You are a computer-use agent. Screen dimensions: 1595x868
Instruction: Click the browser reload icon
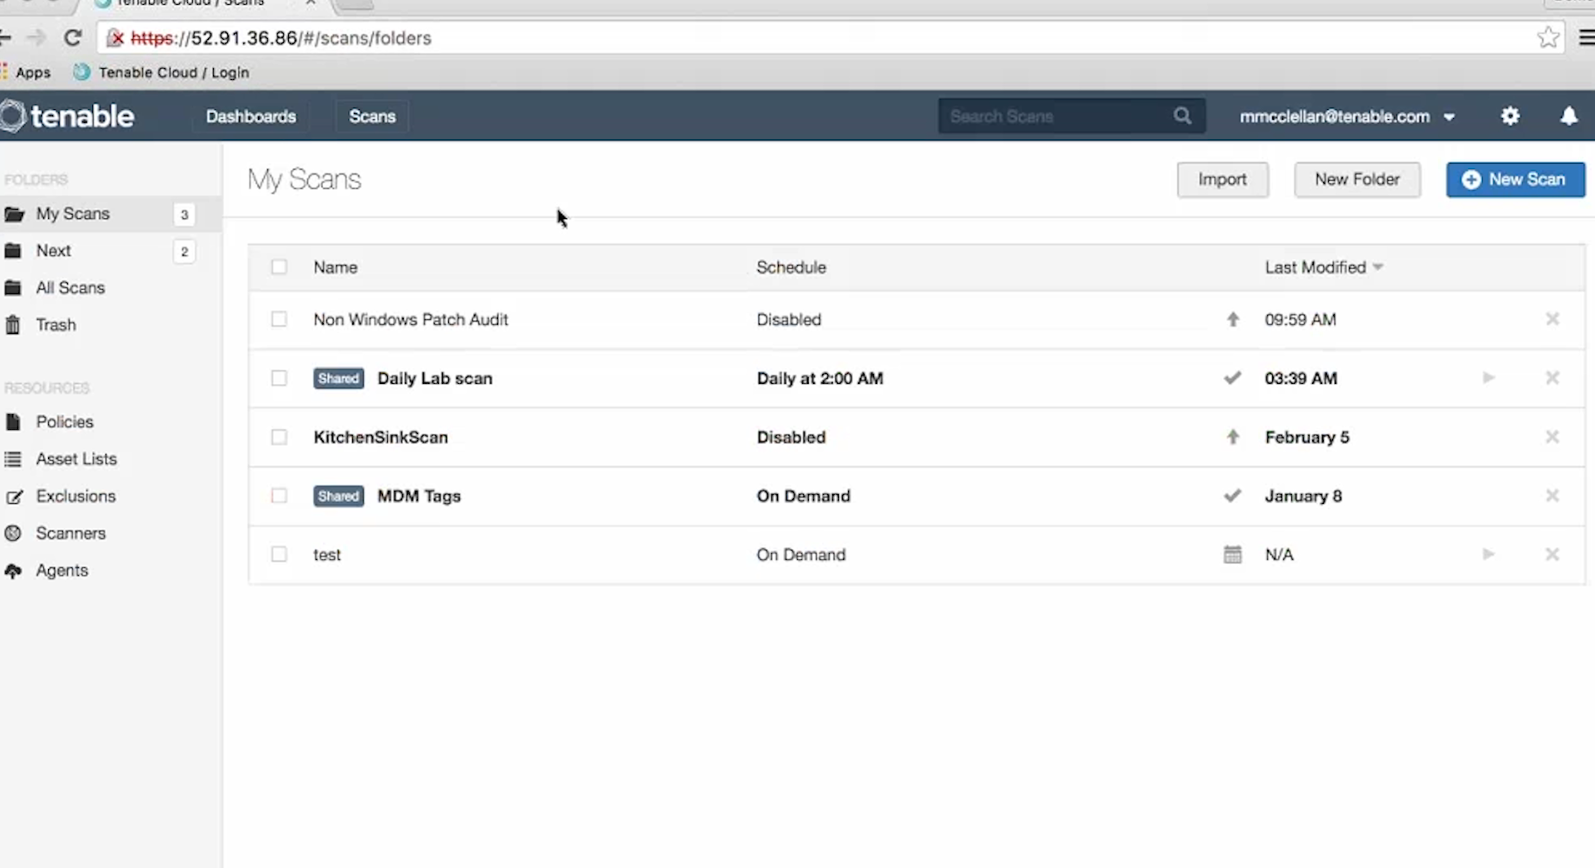(x=72, y=38)
